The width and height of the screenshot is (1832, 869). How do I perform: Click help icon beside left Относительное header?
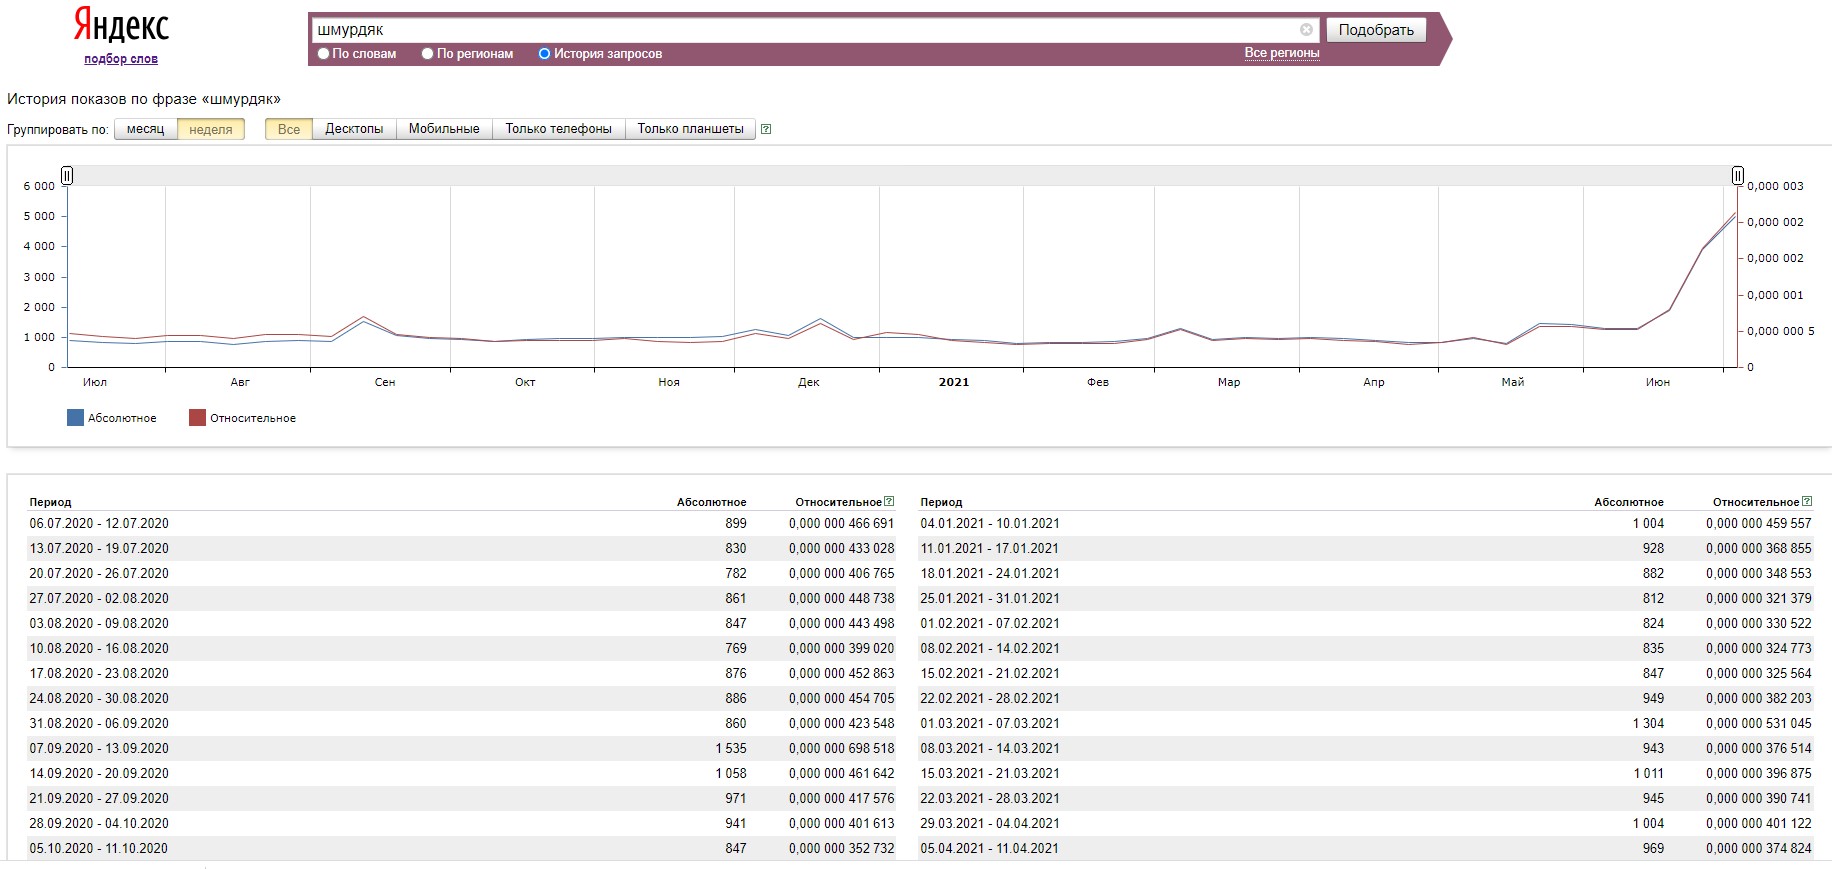[x=889, y=502]
